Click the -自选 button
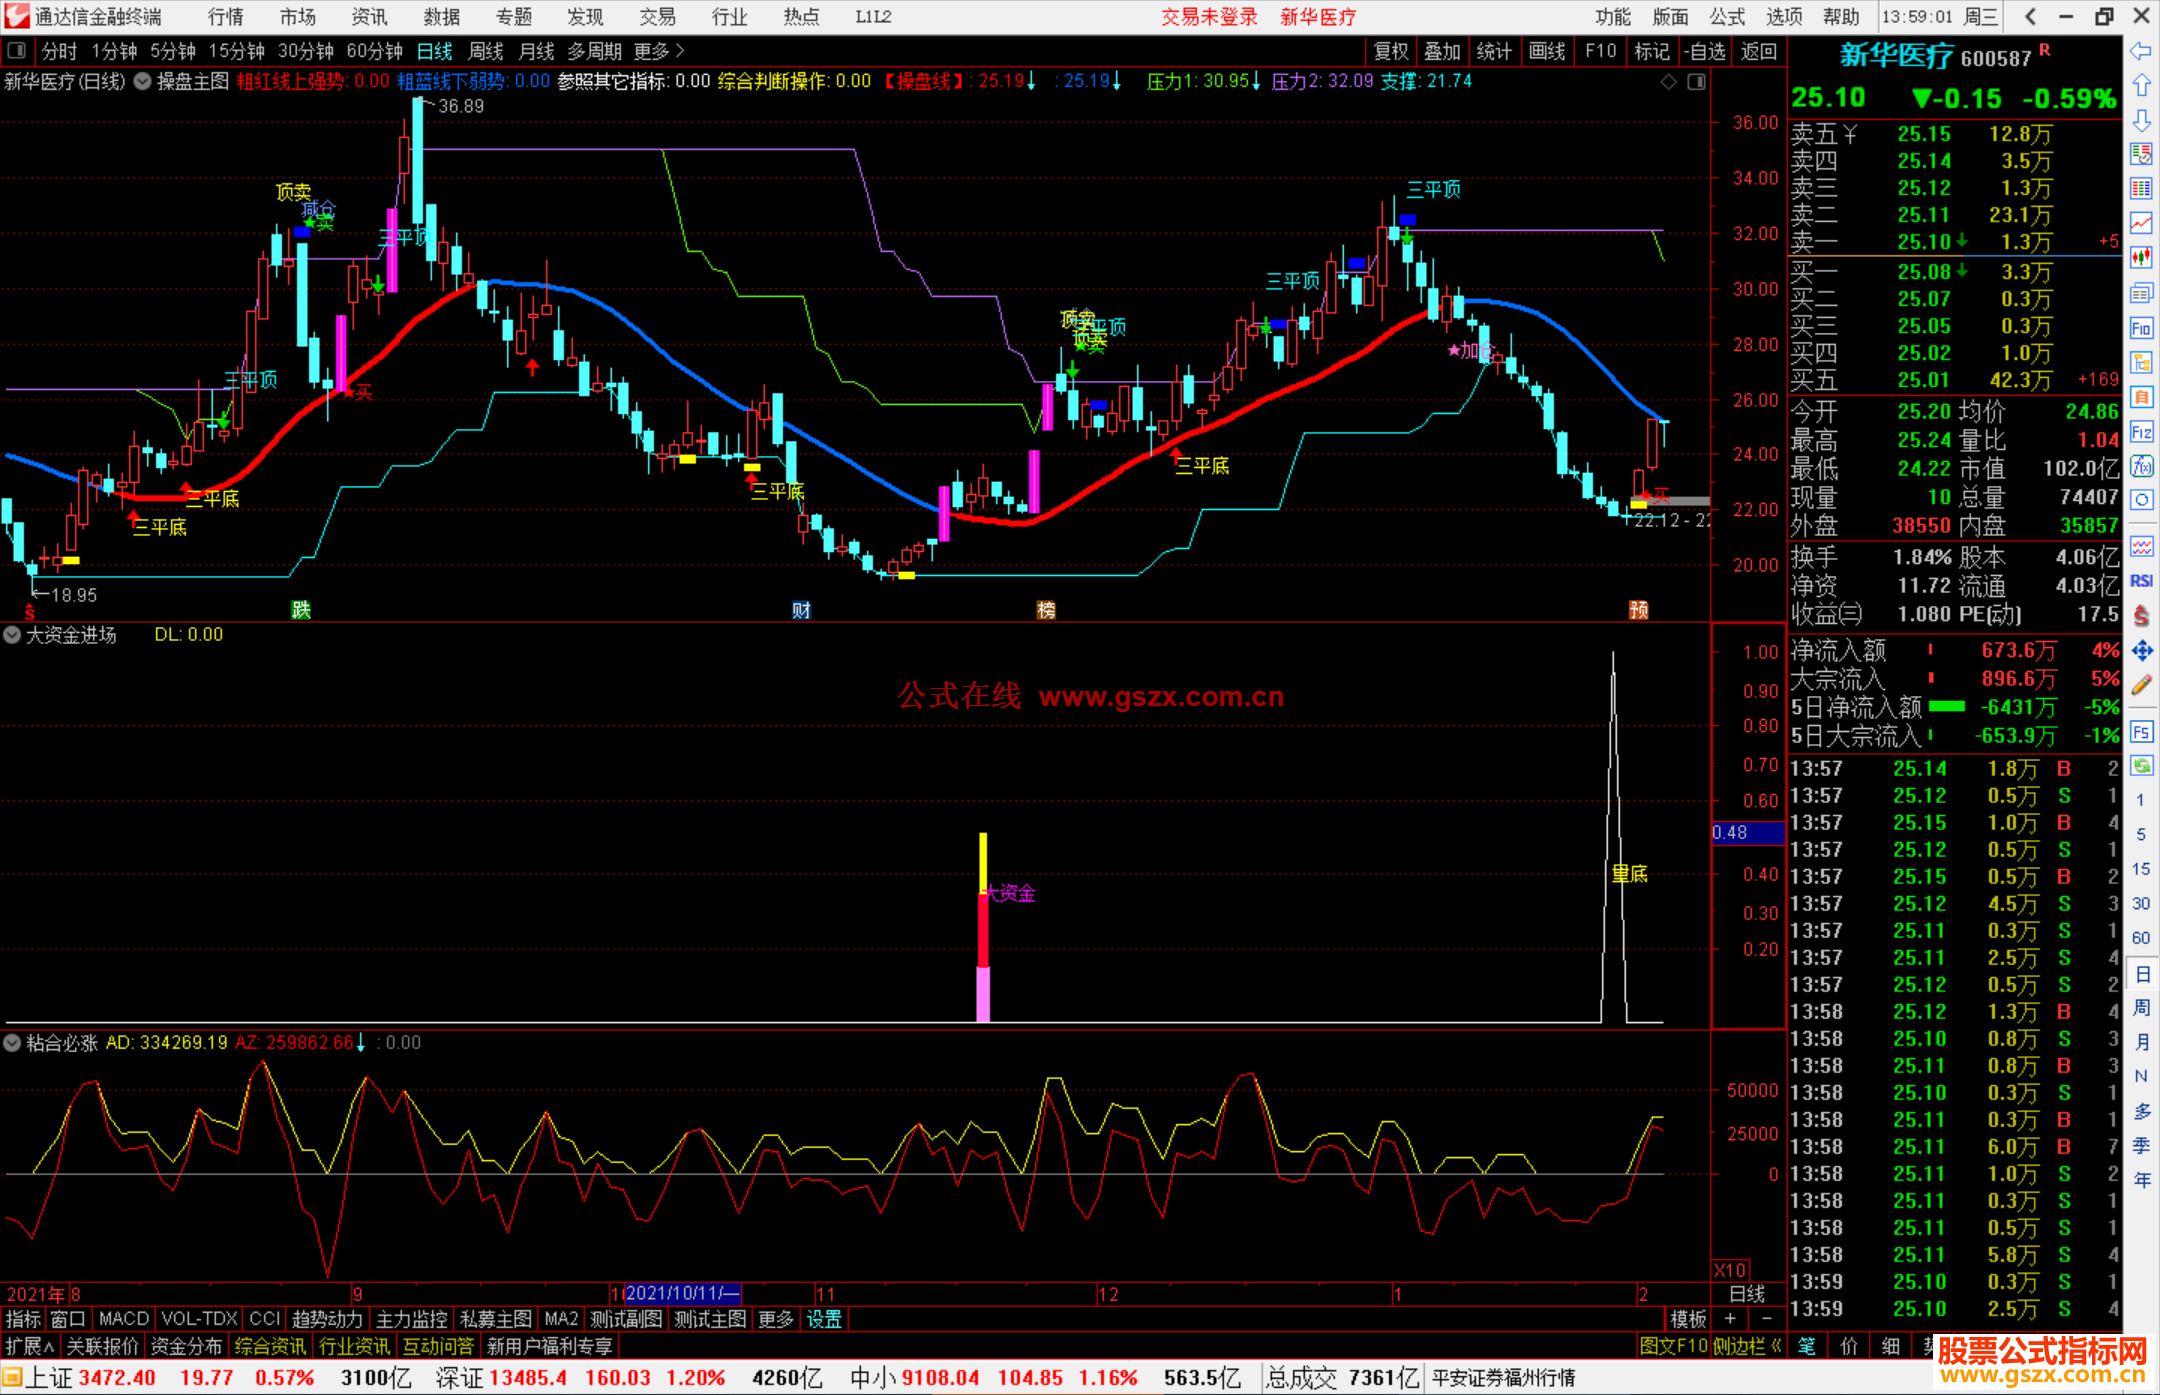Image resolution: width=2160 pixels, height=1395 pixels. click(1704, 51)
